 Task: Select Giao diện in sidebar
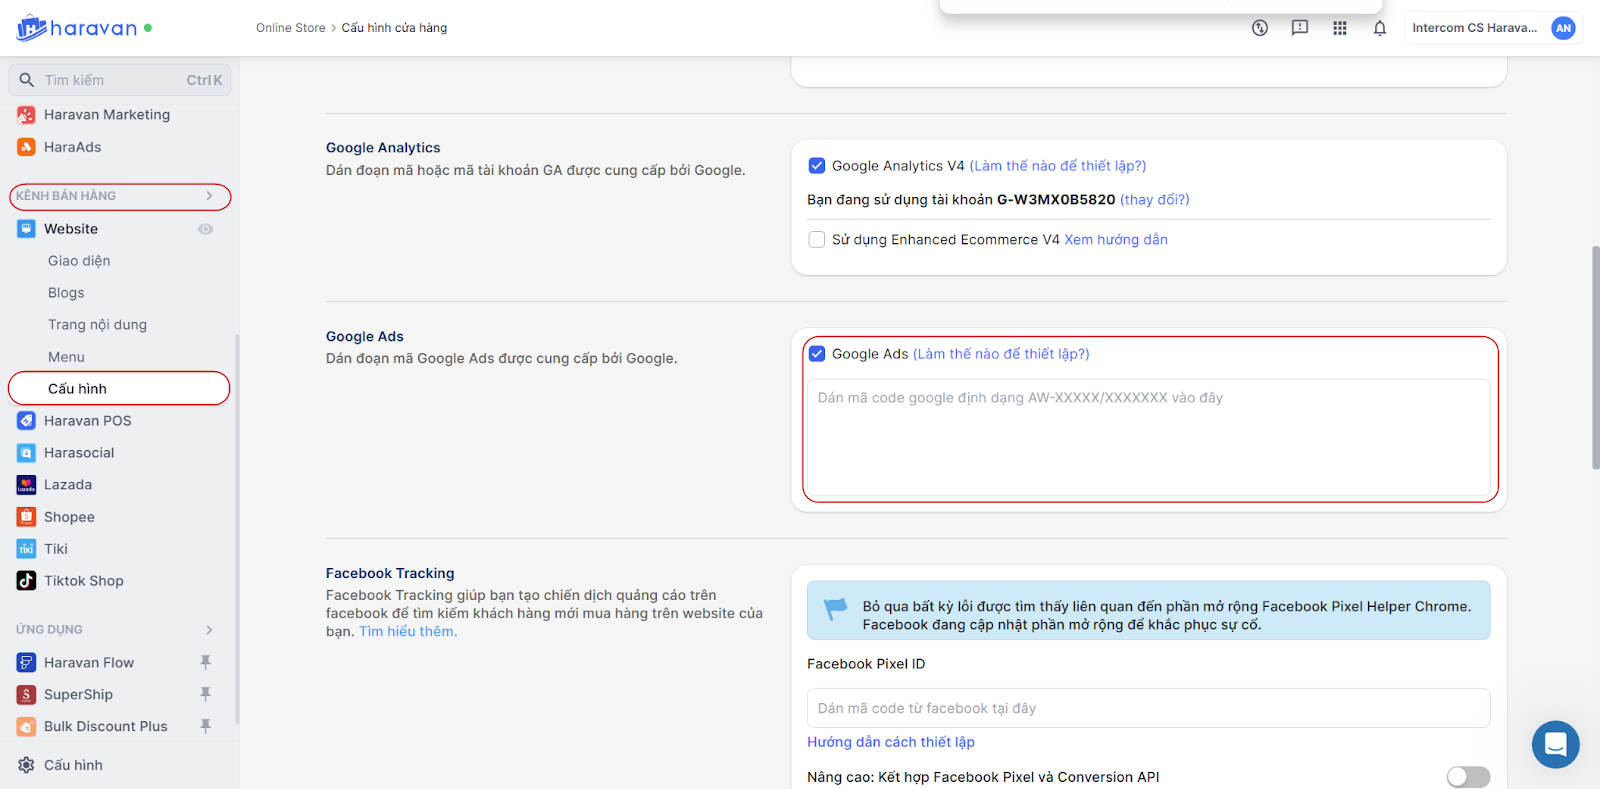tap(79, 261)
